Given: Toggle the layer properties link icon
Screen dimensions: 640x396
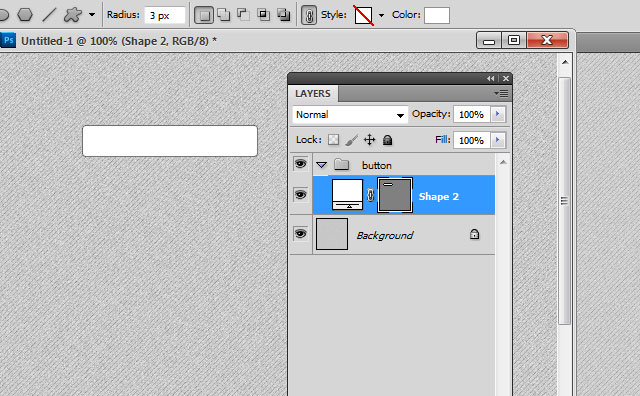Looking at the screenshot, I should [x=309, y=16].
